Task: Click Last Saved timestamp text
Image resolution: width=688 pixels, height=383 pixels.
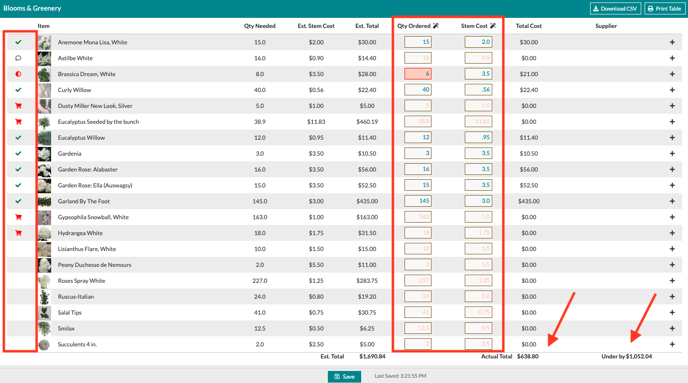Action: 400,376
